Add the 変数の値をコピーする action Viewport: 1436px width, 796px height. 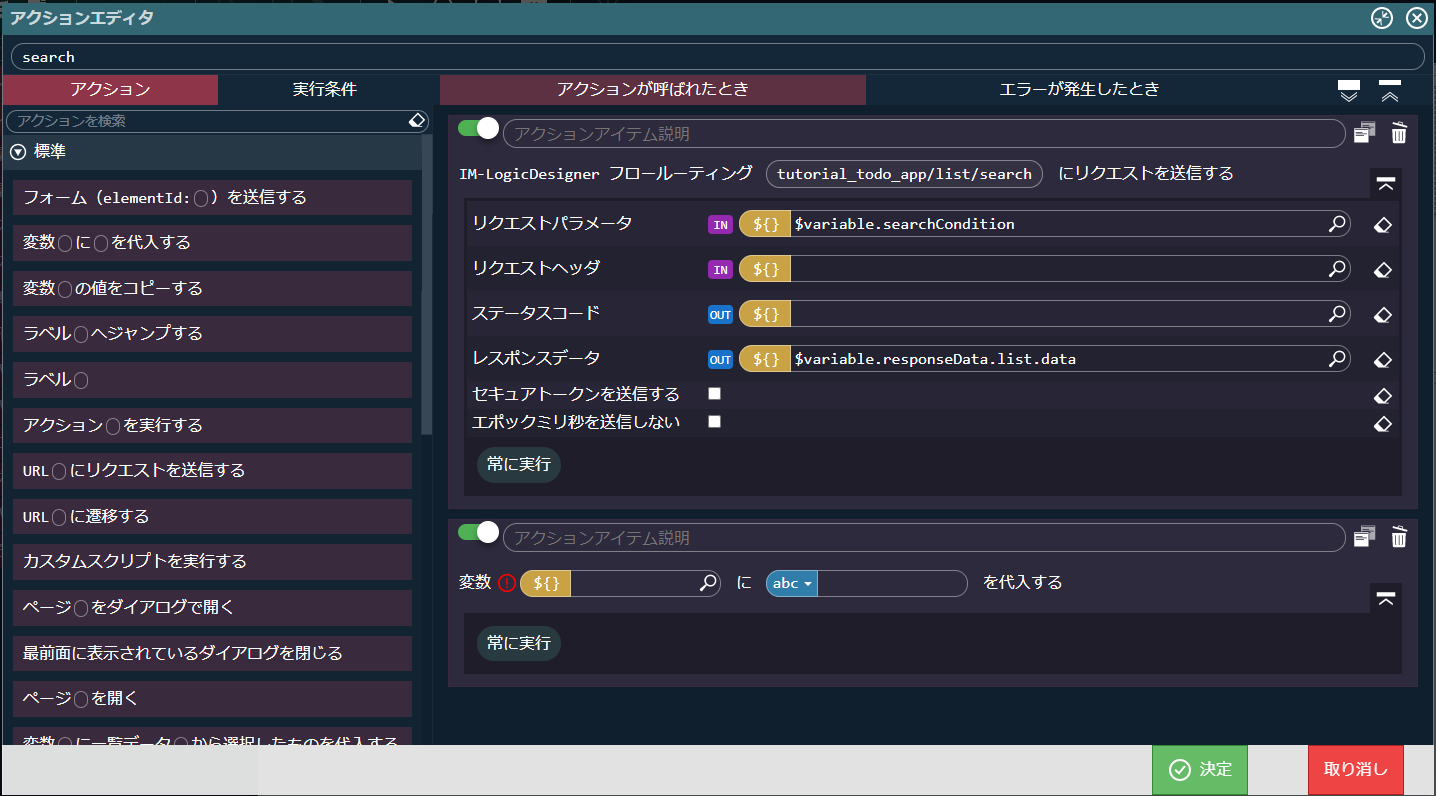point(213,288)
